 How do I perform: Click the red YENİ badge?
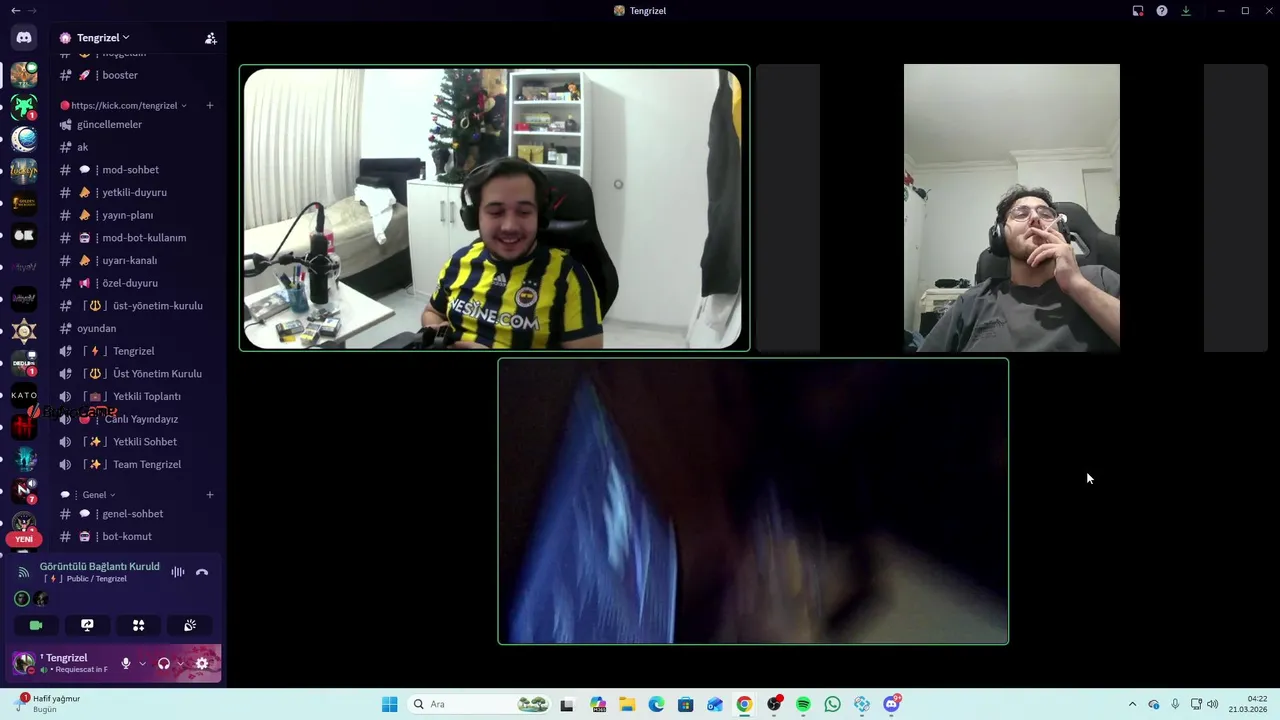click(24, 539)
